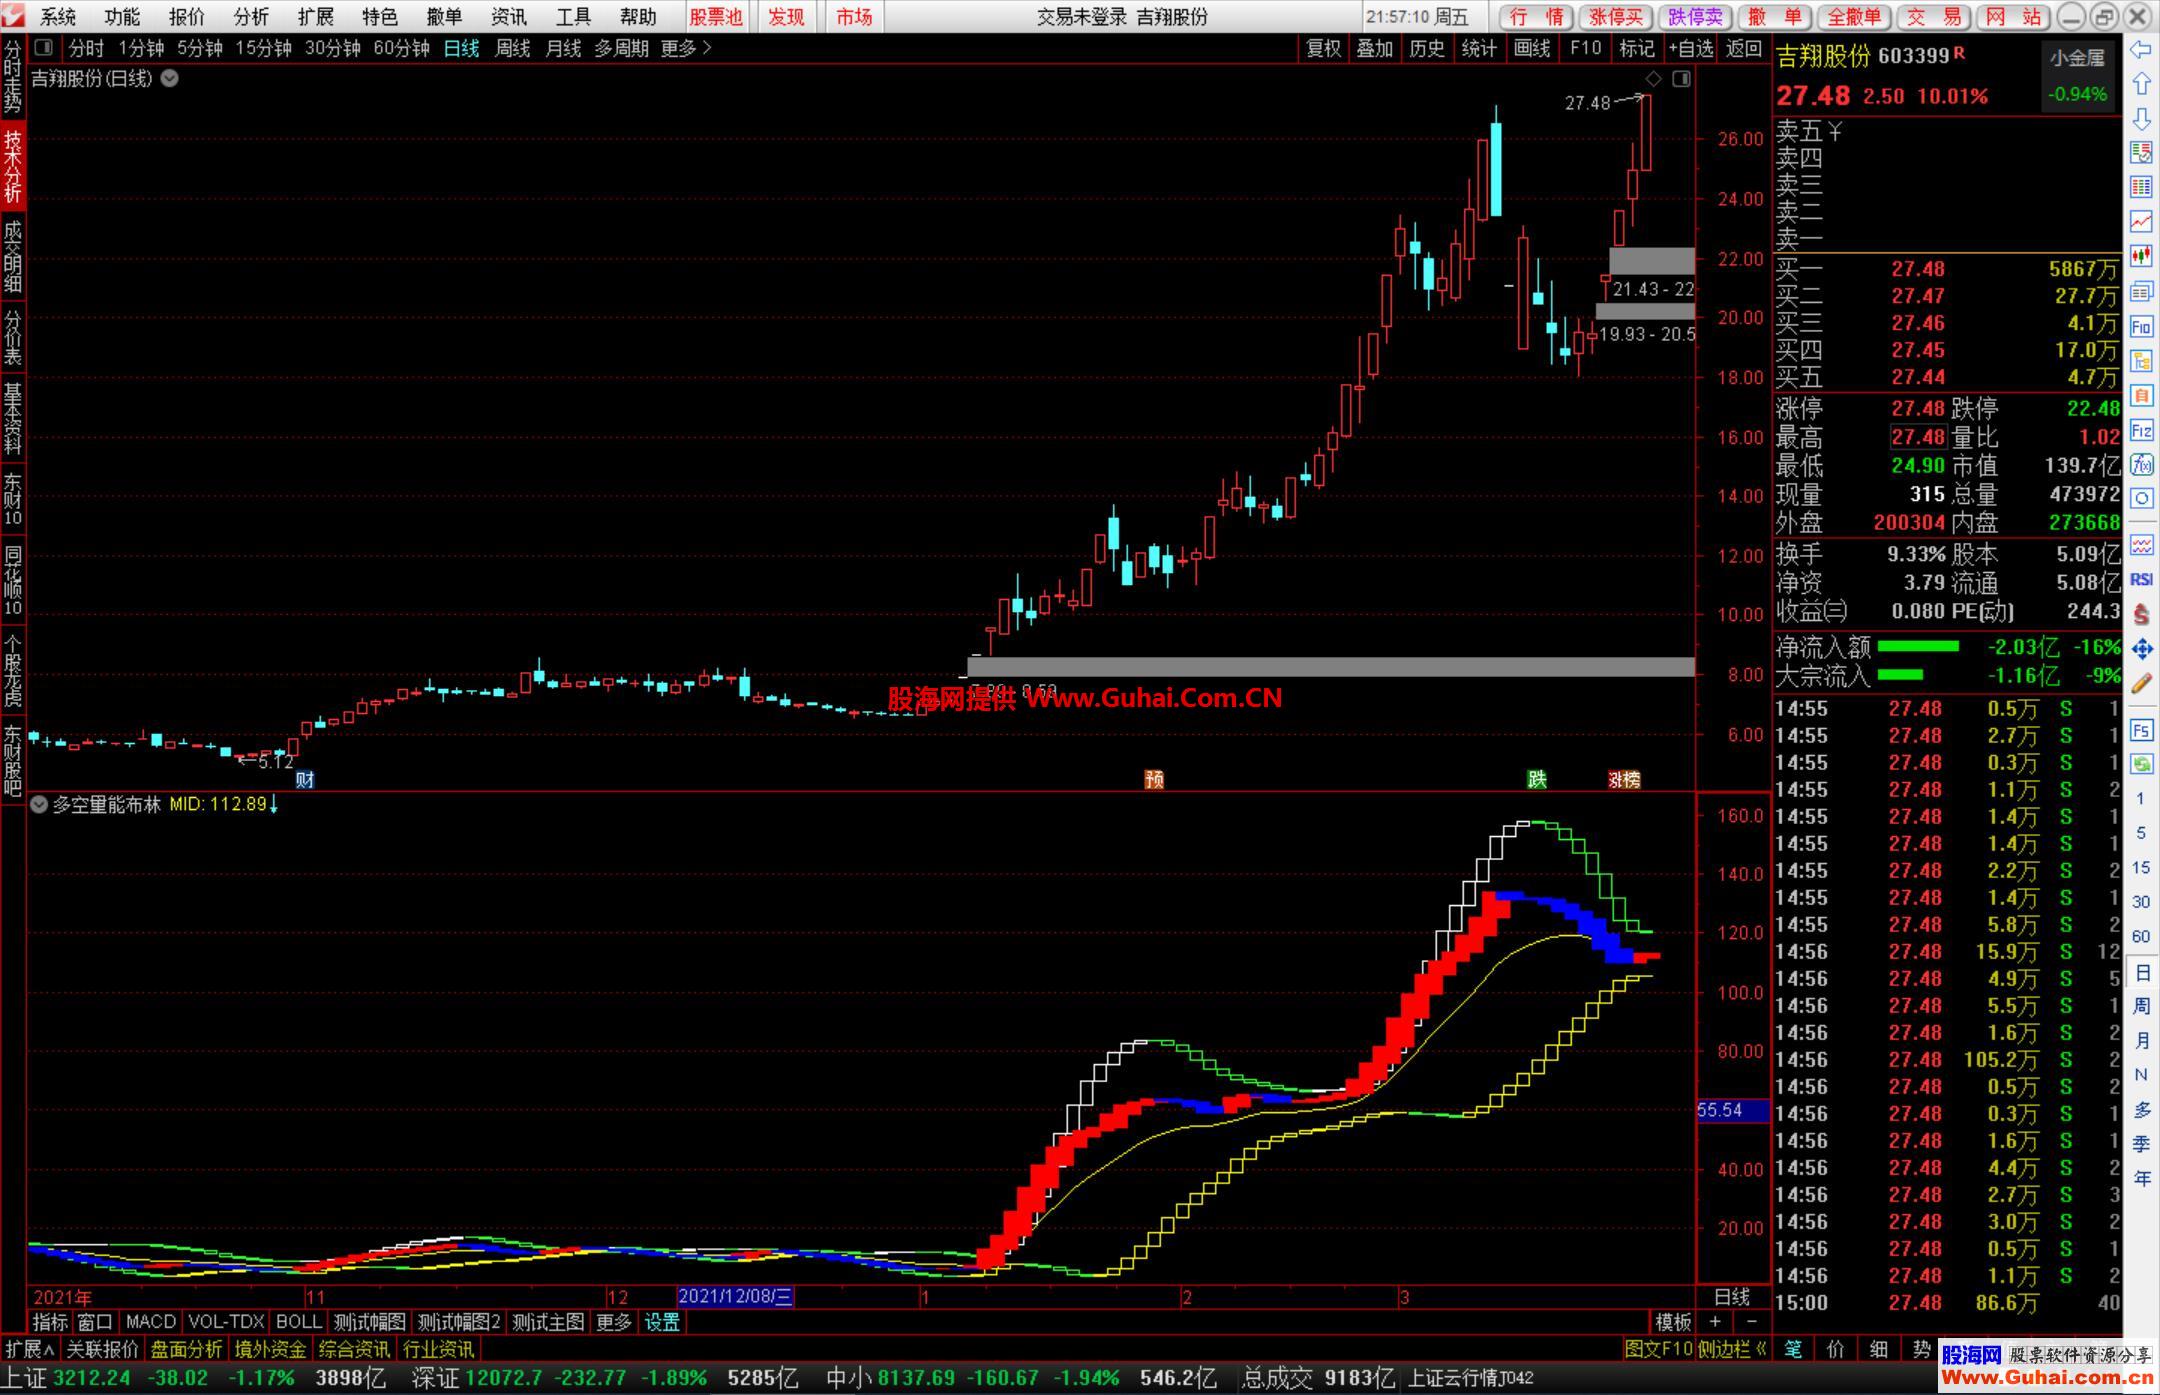Click the 股票池 button
This screenshot has width=2160, height=1395.
[716, 17]
